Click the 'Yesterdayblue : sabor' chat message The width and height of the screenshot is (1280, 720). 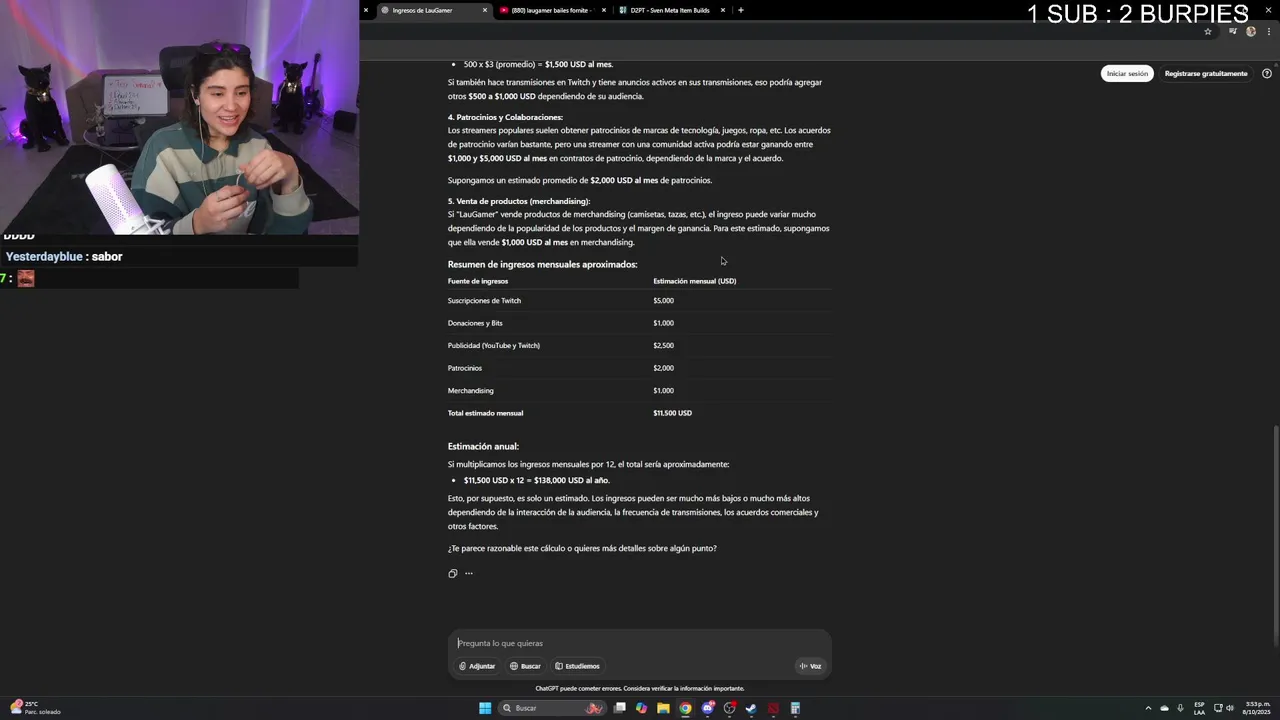point(64,257)
